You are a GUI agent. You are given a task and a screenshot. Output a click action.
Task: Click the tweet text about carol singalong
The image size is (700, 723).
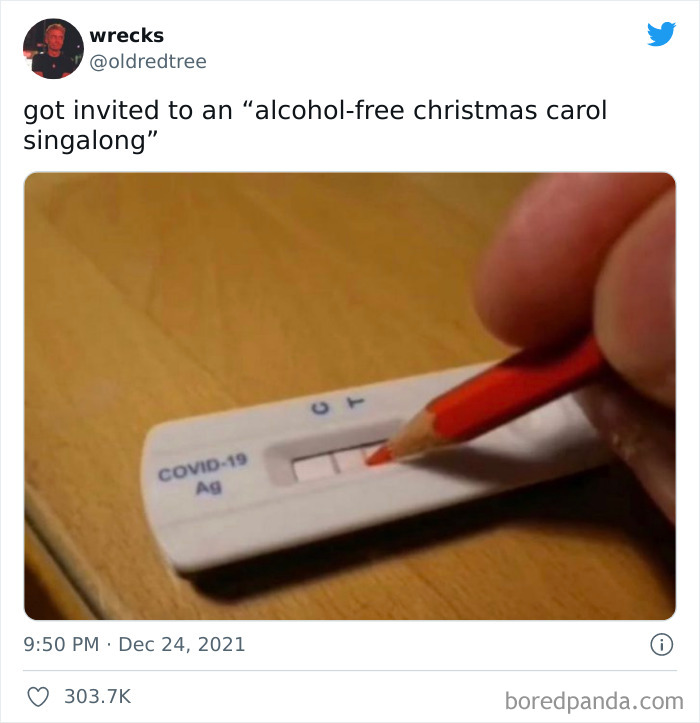pos(315,125)
